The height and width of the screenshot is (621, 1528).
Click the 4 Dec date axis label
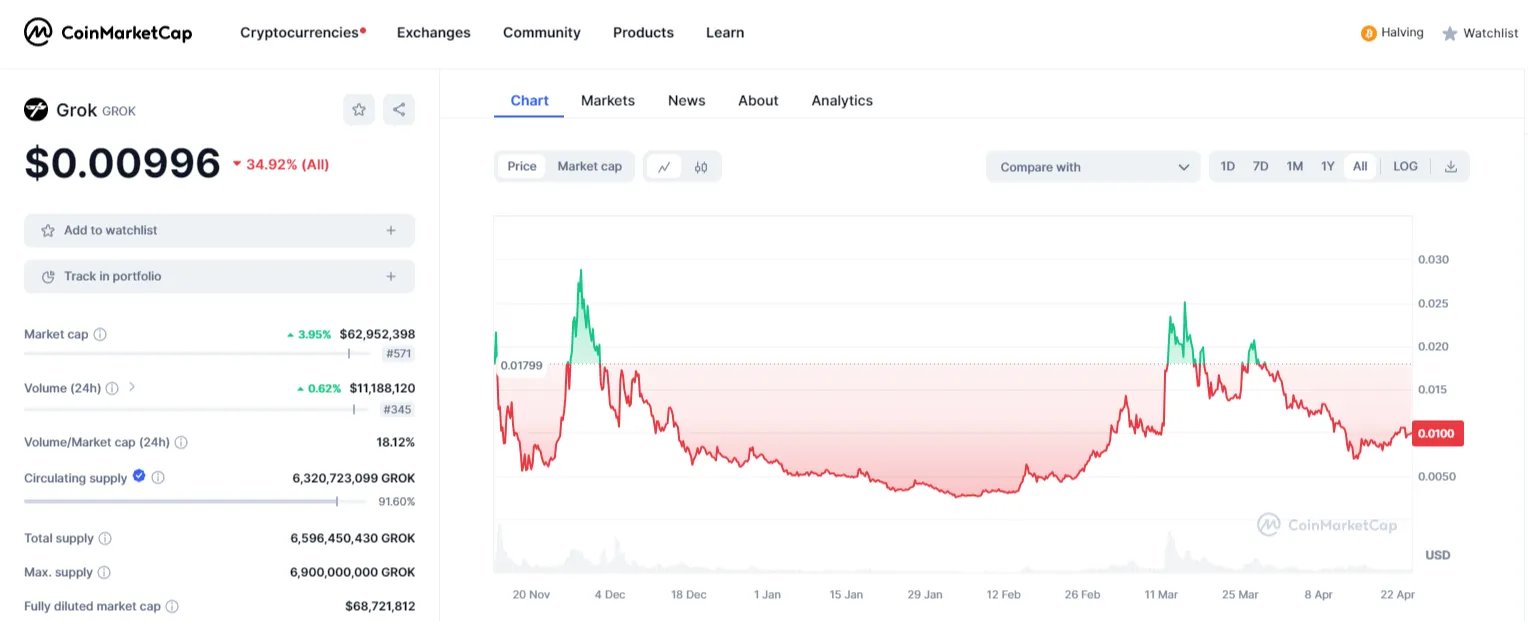[x=609, y=594]
